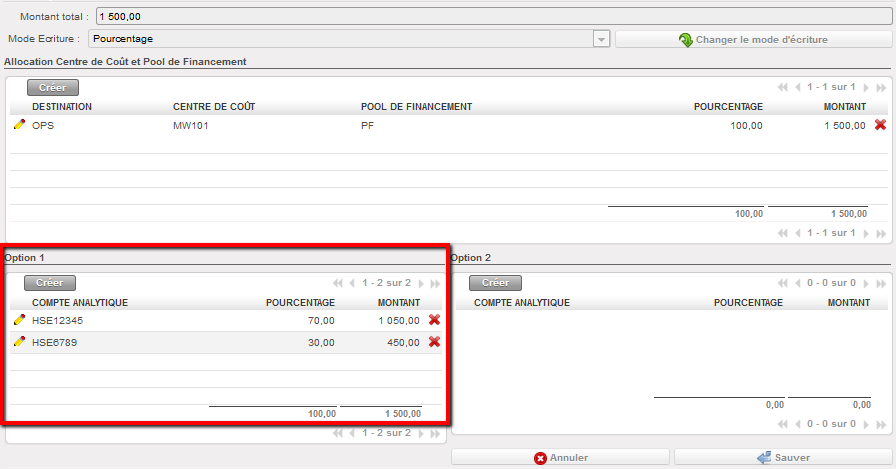This screenshot has height=469, width=896.
Task: Previous page arrow in Option 1 top pager
Action: (353, 283)
